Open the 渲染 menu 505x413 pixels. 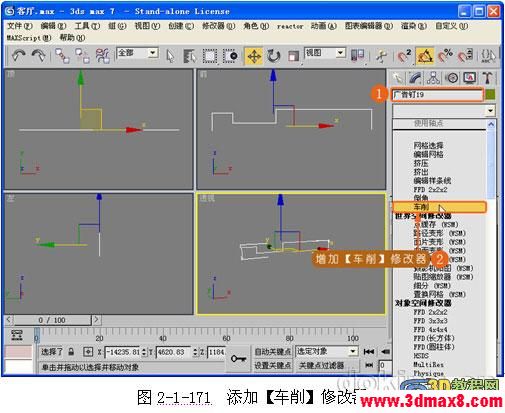(x=414, y=26)
